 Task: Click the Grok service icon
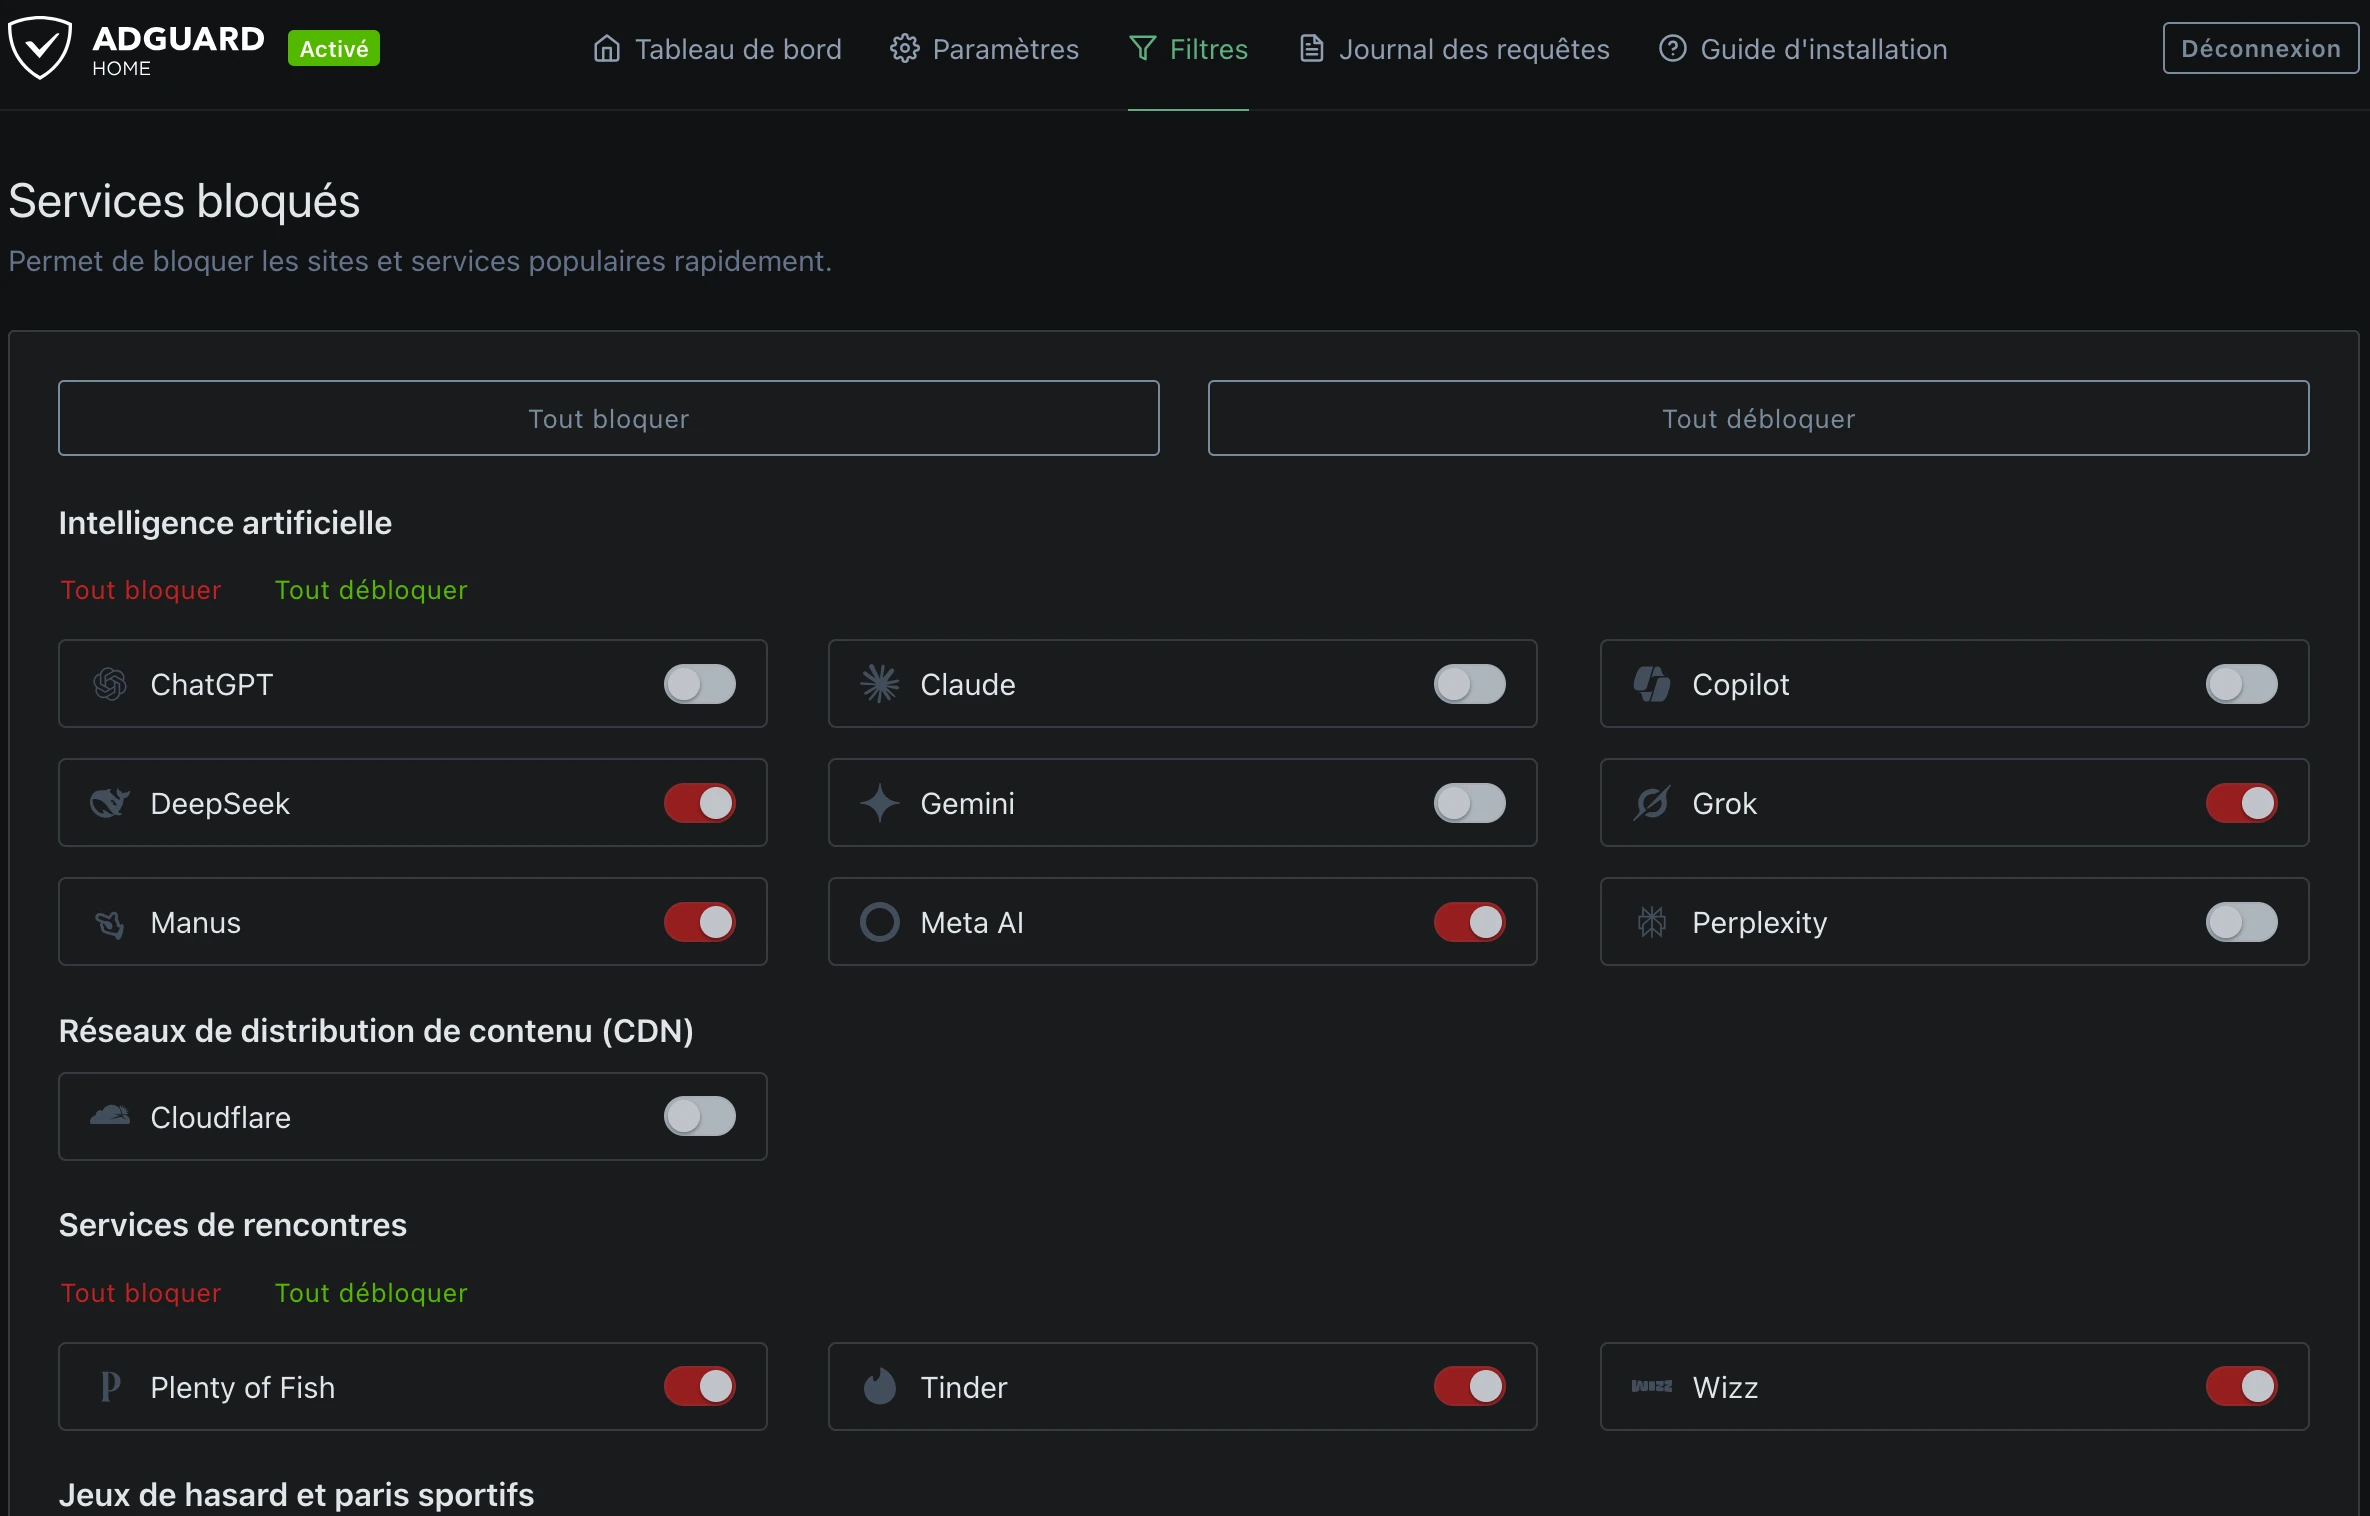pyautogui.click(x=1652, y=803)
